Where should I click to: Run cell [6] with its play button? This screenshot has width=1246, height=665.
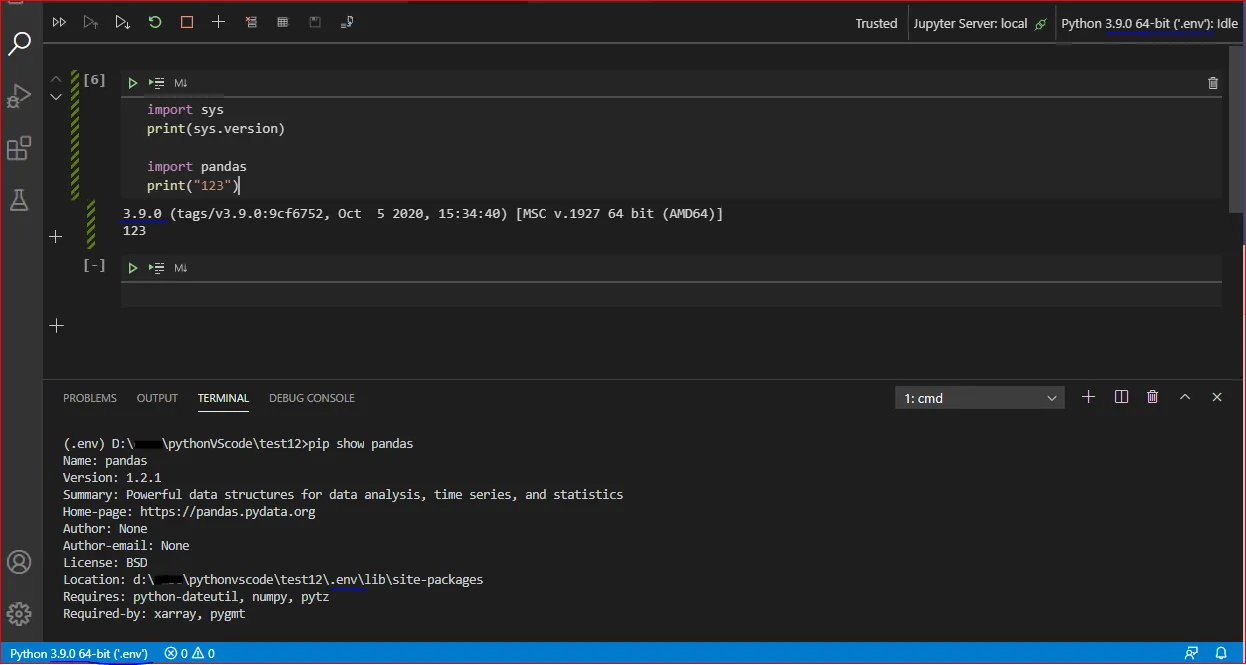coord(133,83)
